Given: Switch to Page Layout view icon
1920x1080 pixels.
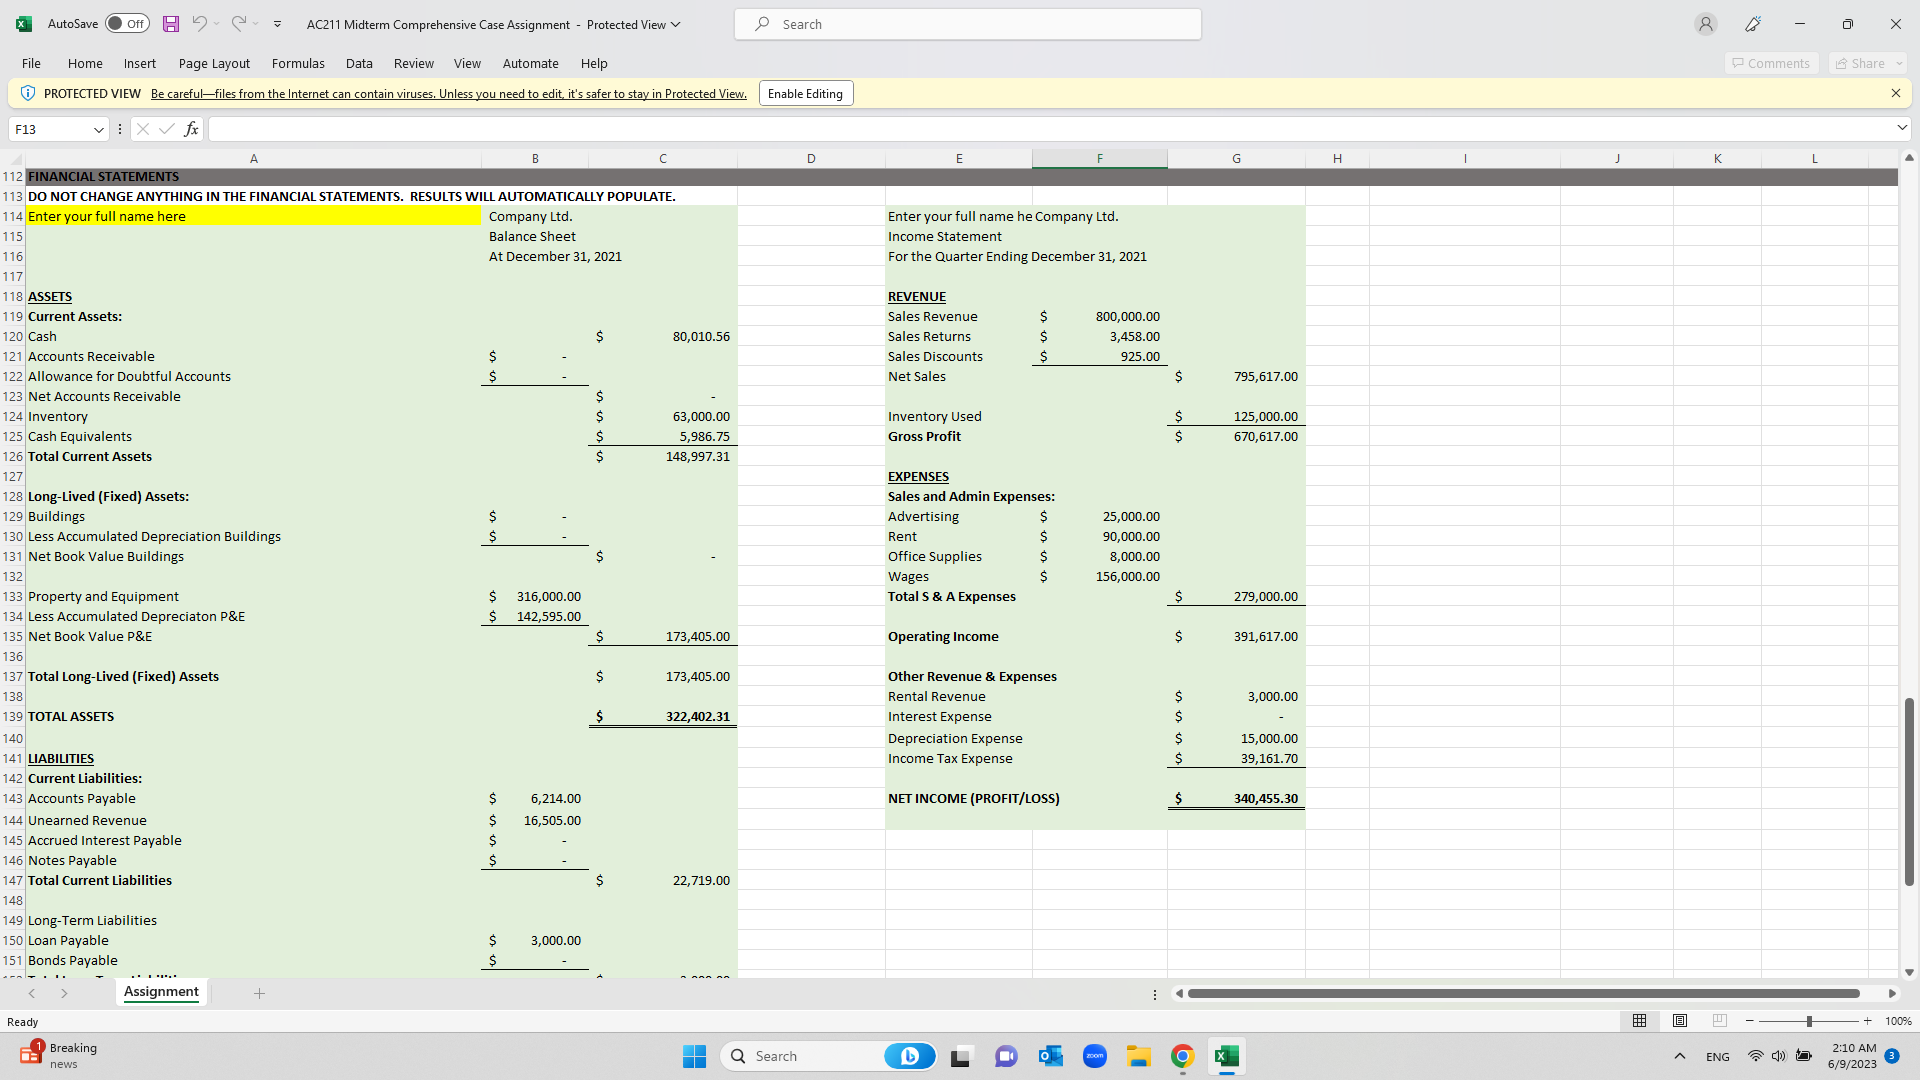Looking at the screenshot, I should click(1680, 1021).
